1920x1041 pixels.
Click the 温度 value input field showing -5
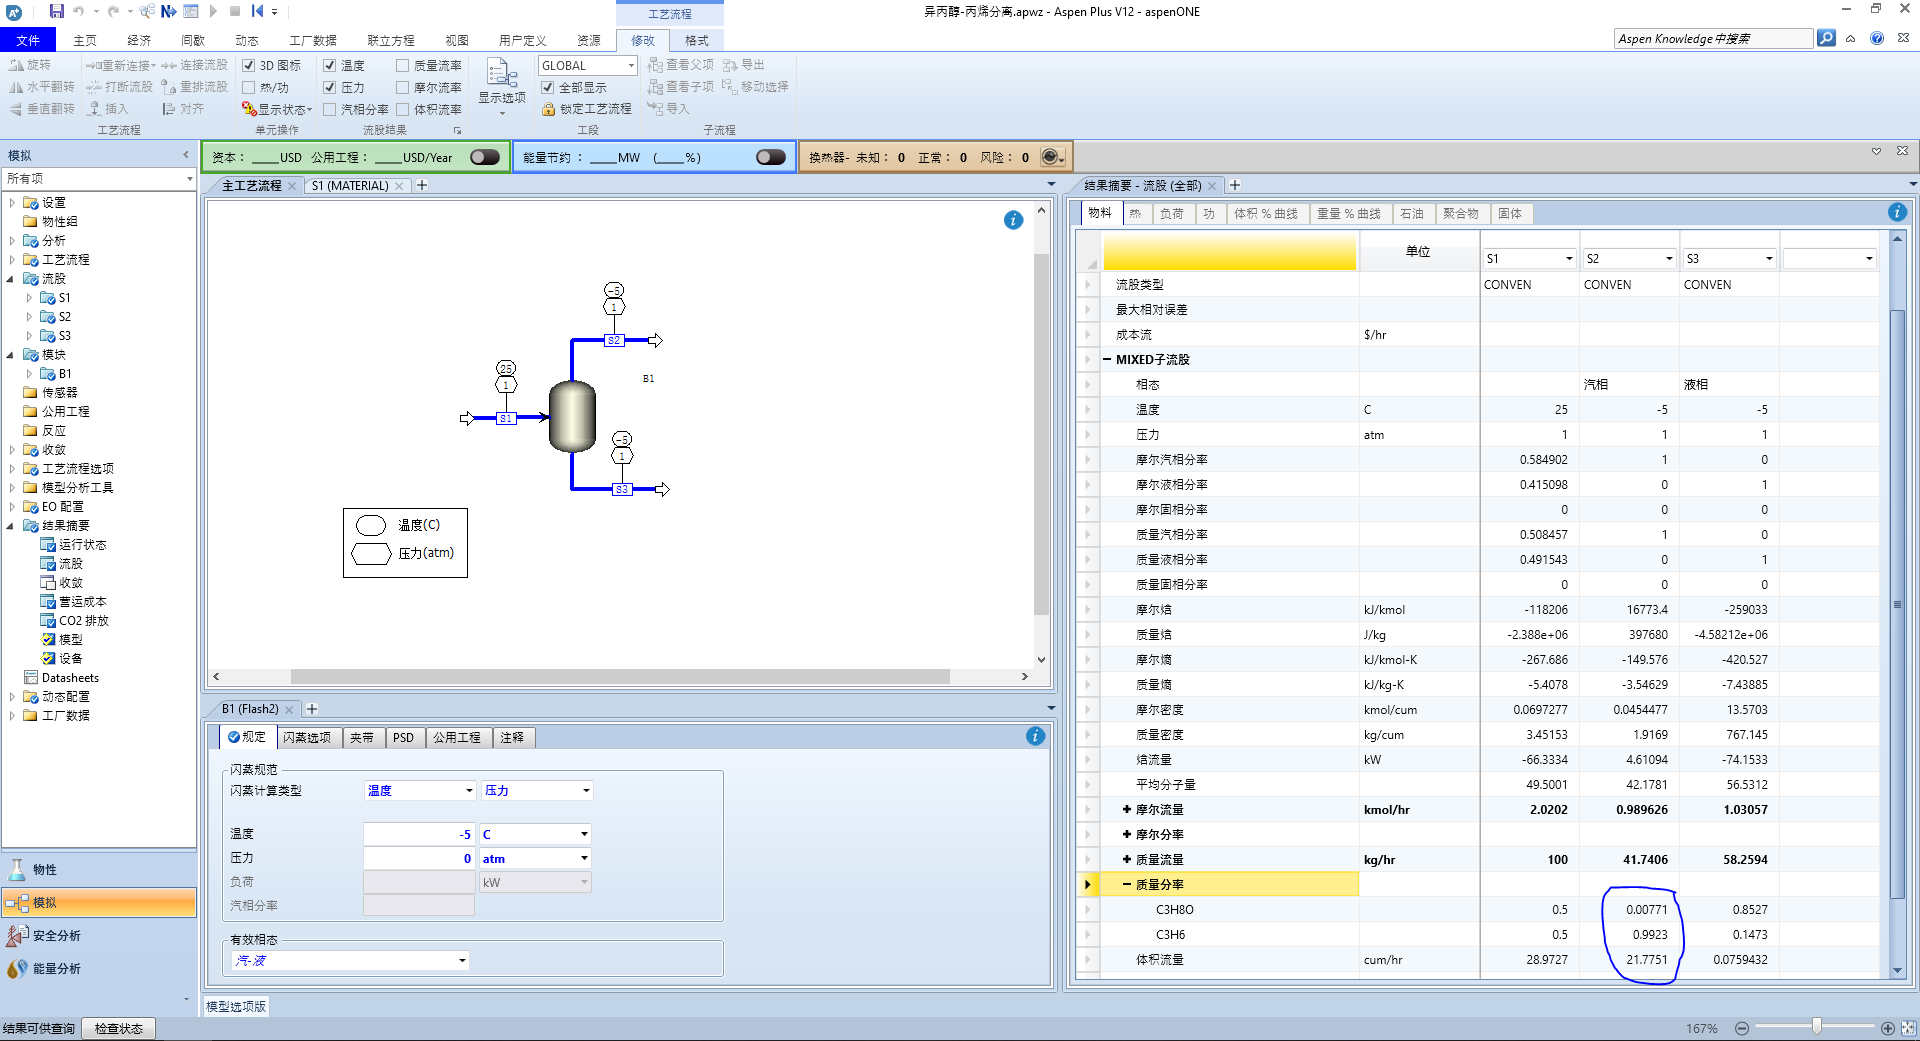click(419, 834)
